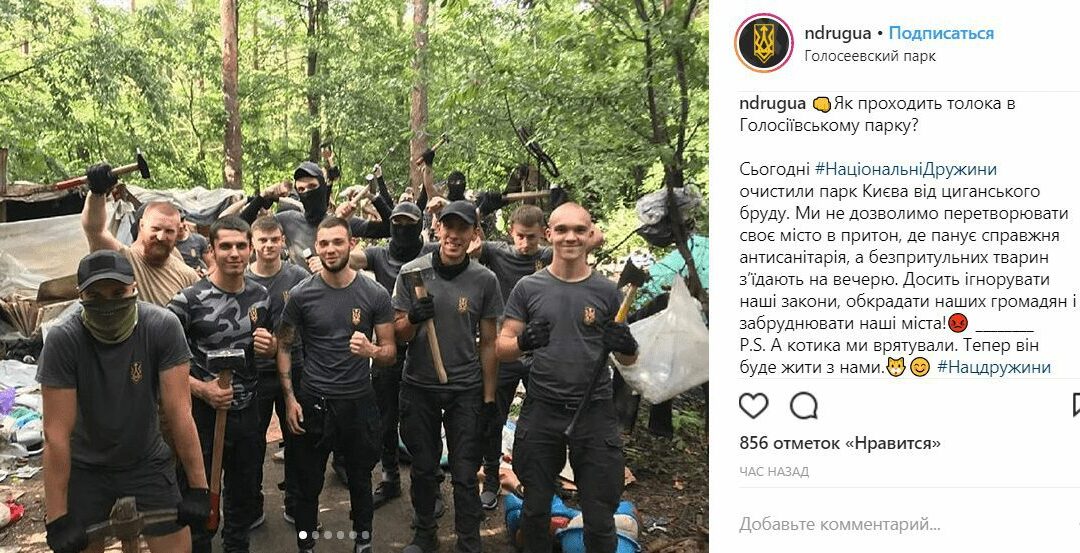Select the first highlighted carousel dot
The height and width of the screenshot is (553, 1080).
303,535
